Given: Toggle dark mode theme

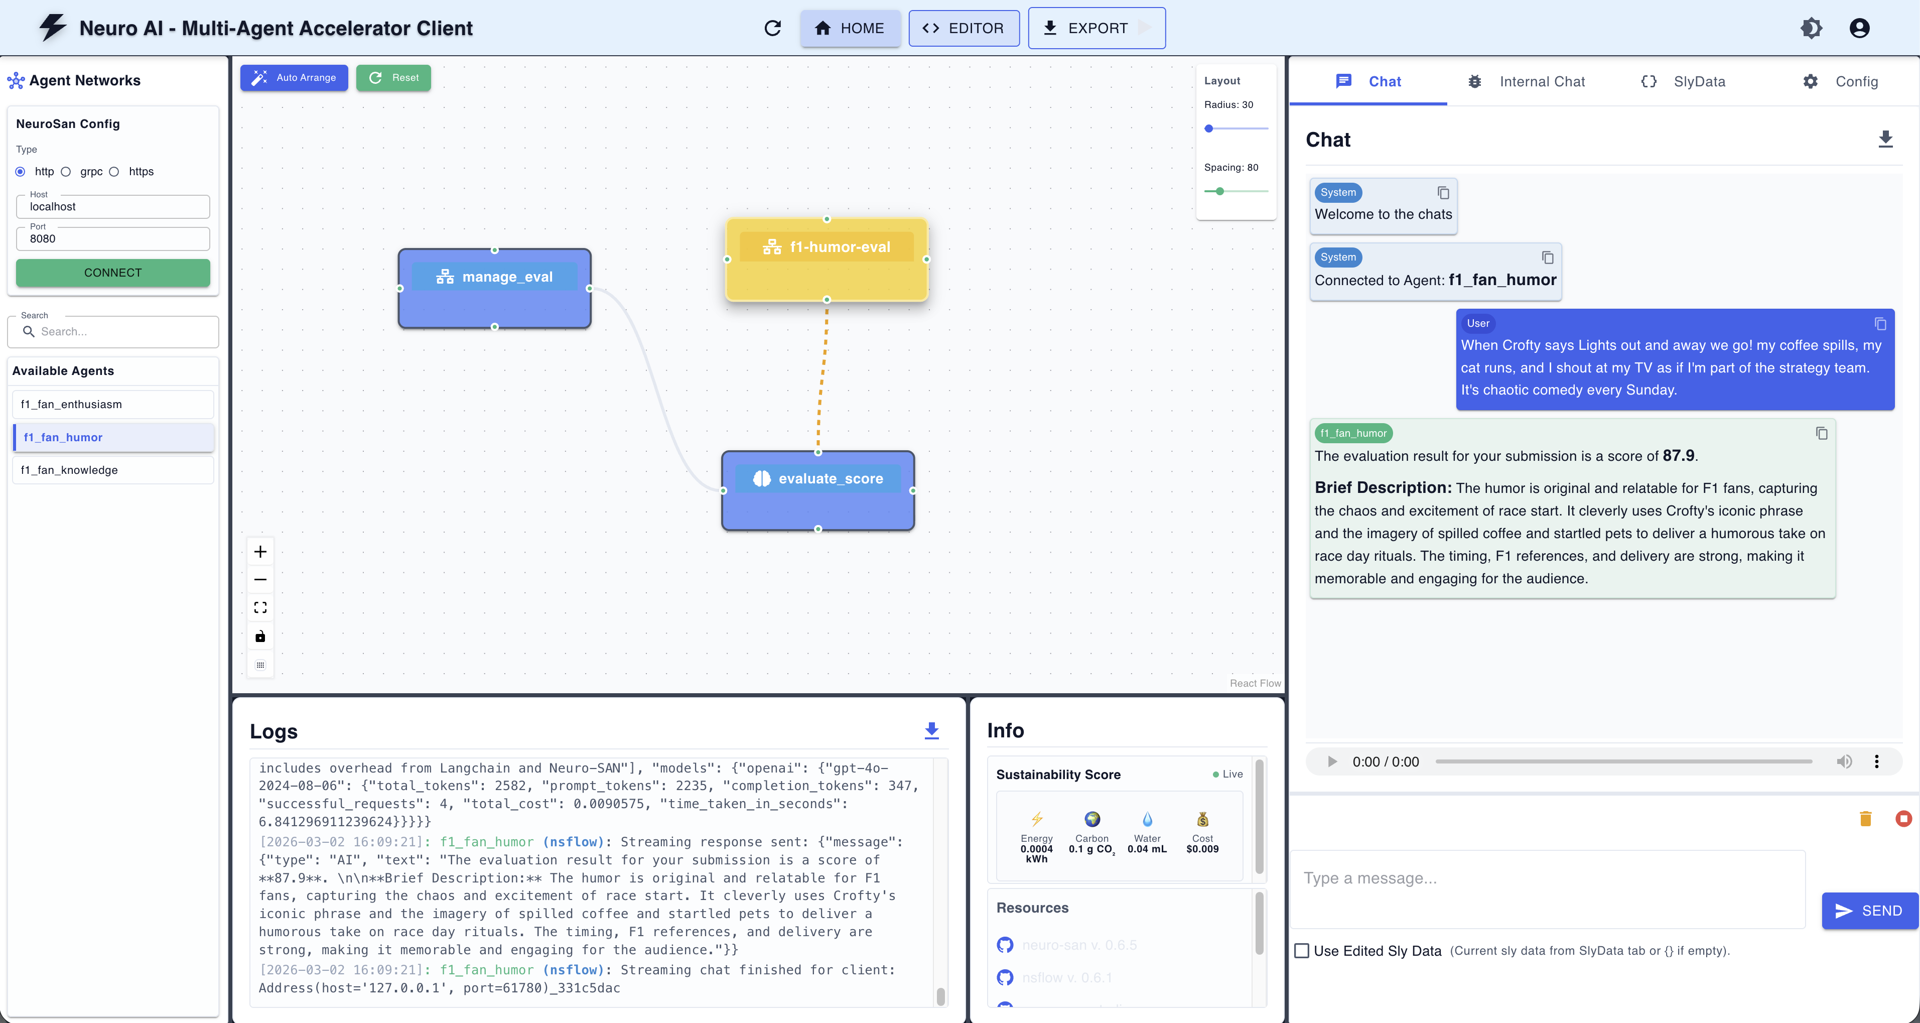Looking at the screenshot, I should tap(1810, 28).
